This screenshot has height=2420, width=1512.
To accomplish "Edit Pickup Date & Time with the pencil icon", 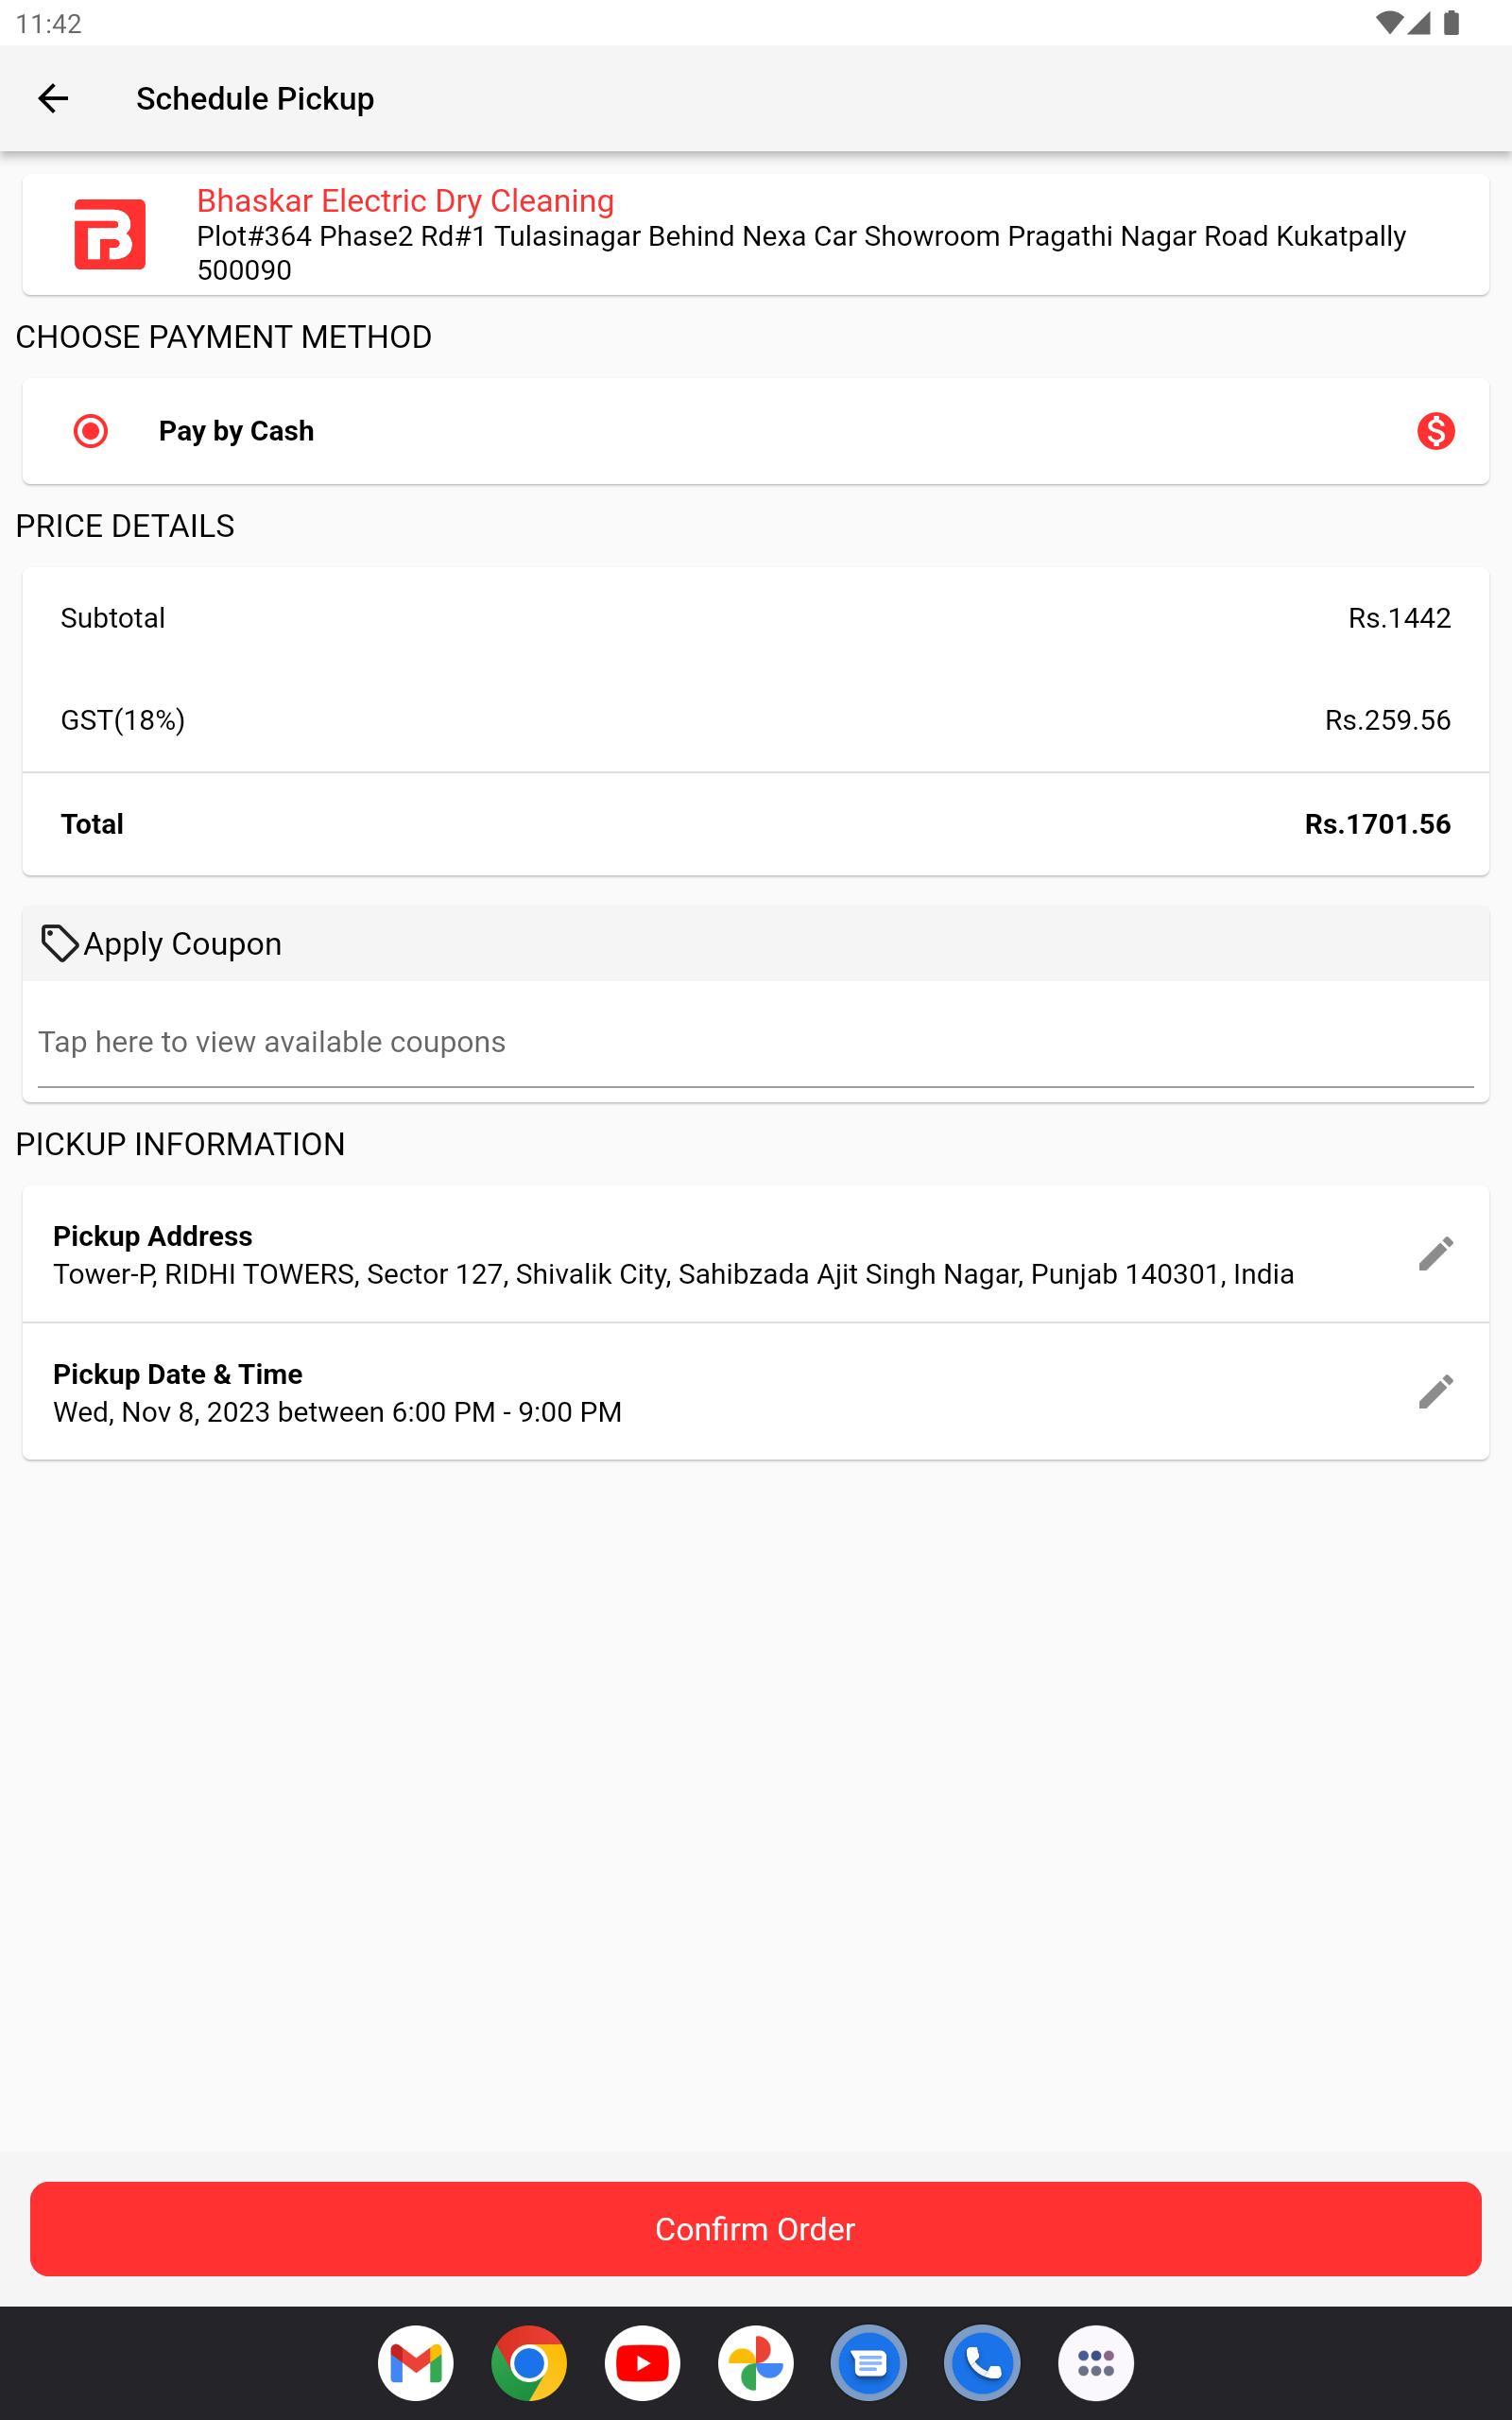I will pos(1435,1392).
